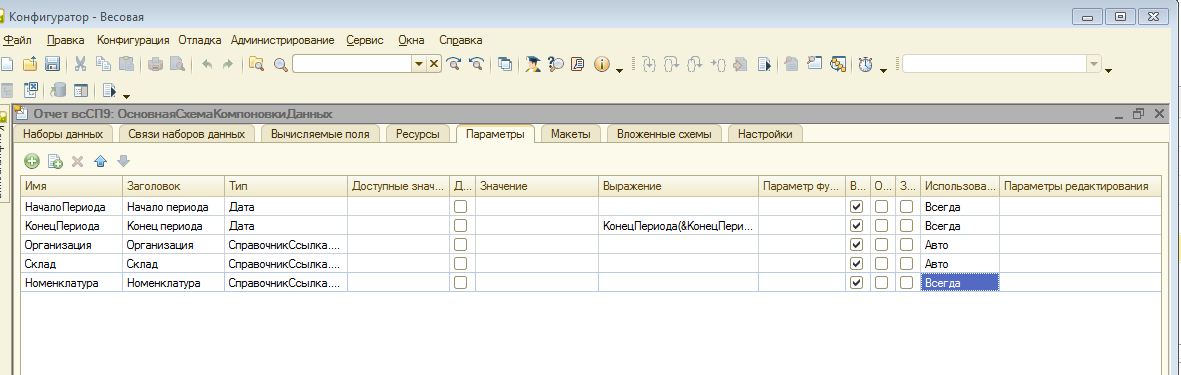Expand the search field dropdown arrow

click(419, 65)
